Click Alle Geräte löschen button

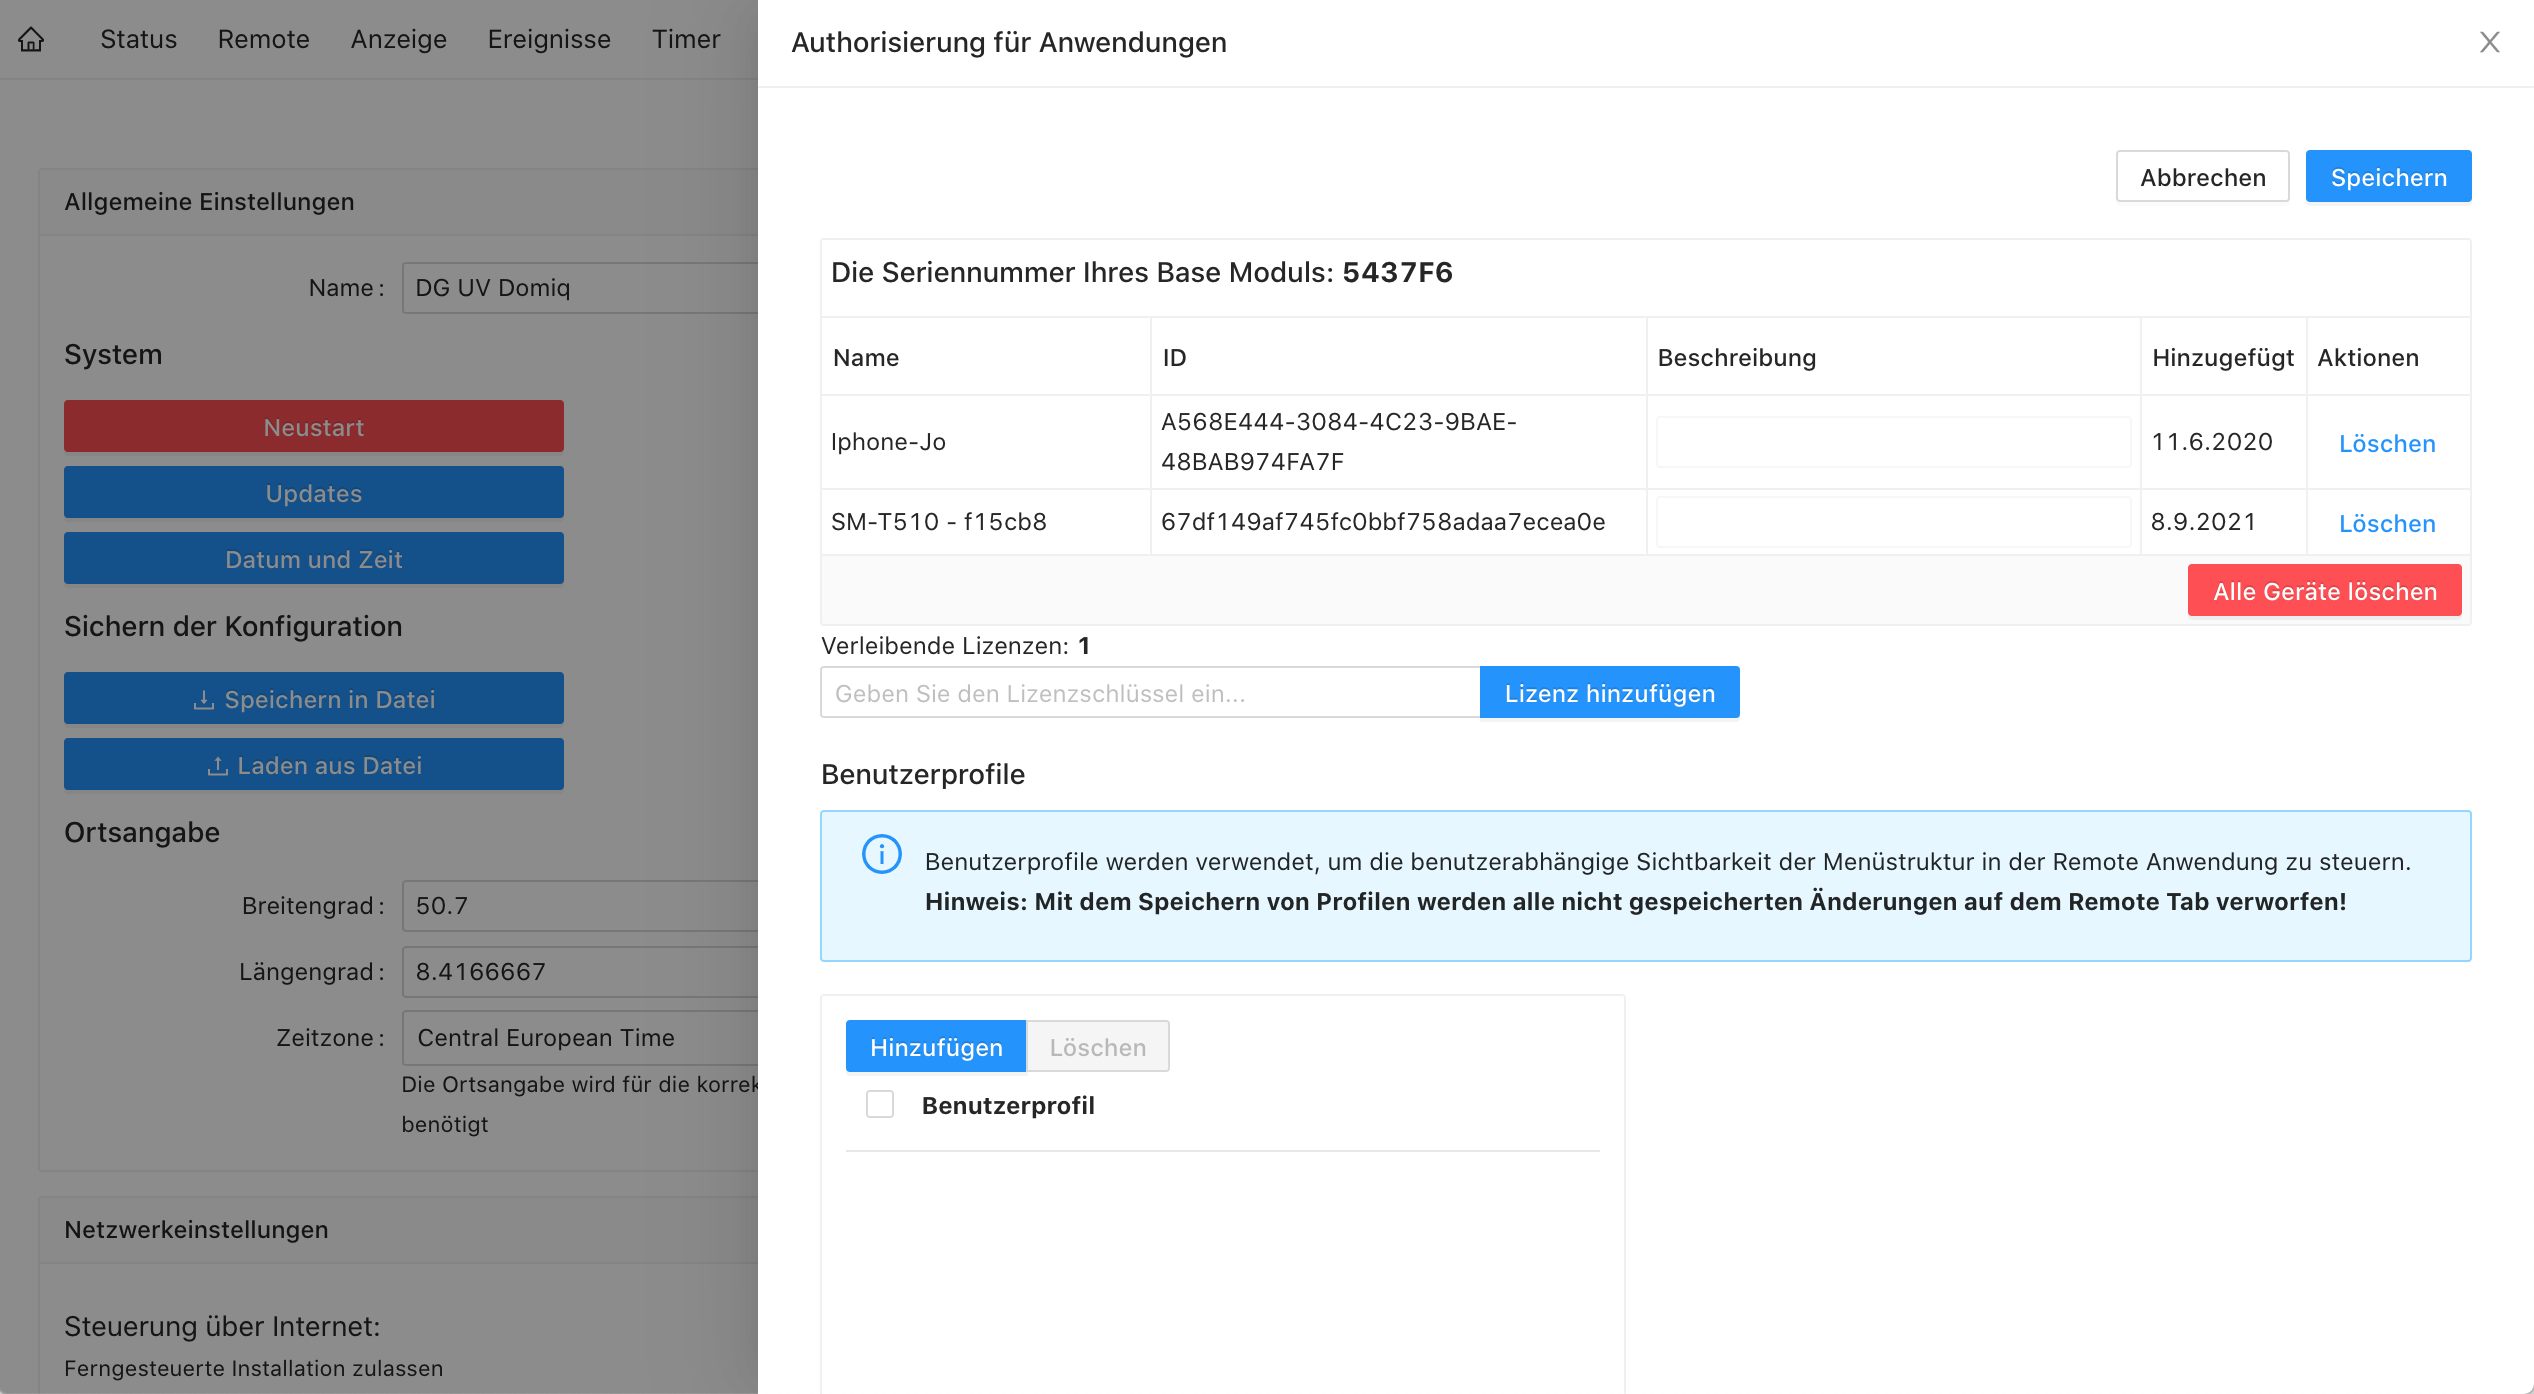point(2324,591)
